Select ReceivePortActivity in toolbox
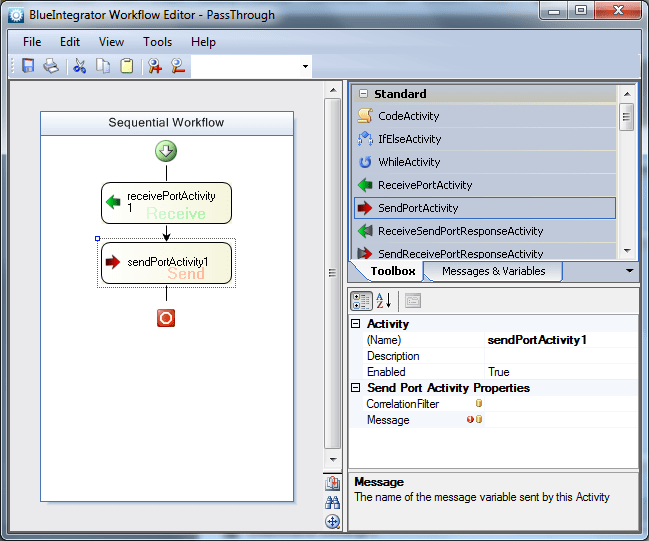The width and height of the screenshot is (649, 541). coord(485,185)
